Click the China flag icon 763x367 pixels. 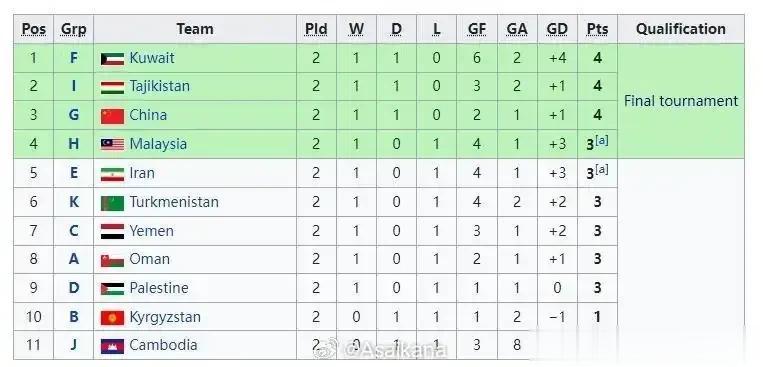point(112,116)
